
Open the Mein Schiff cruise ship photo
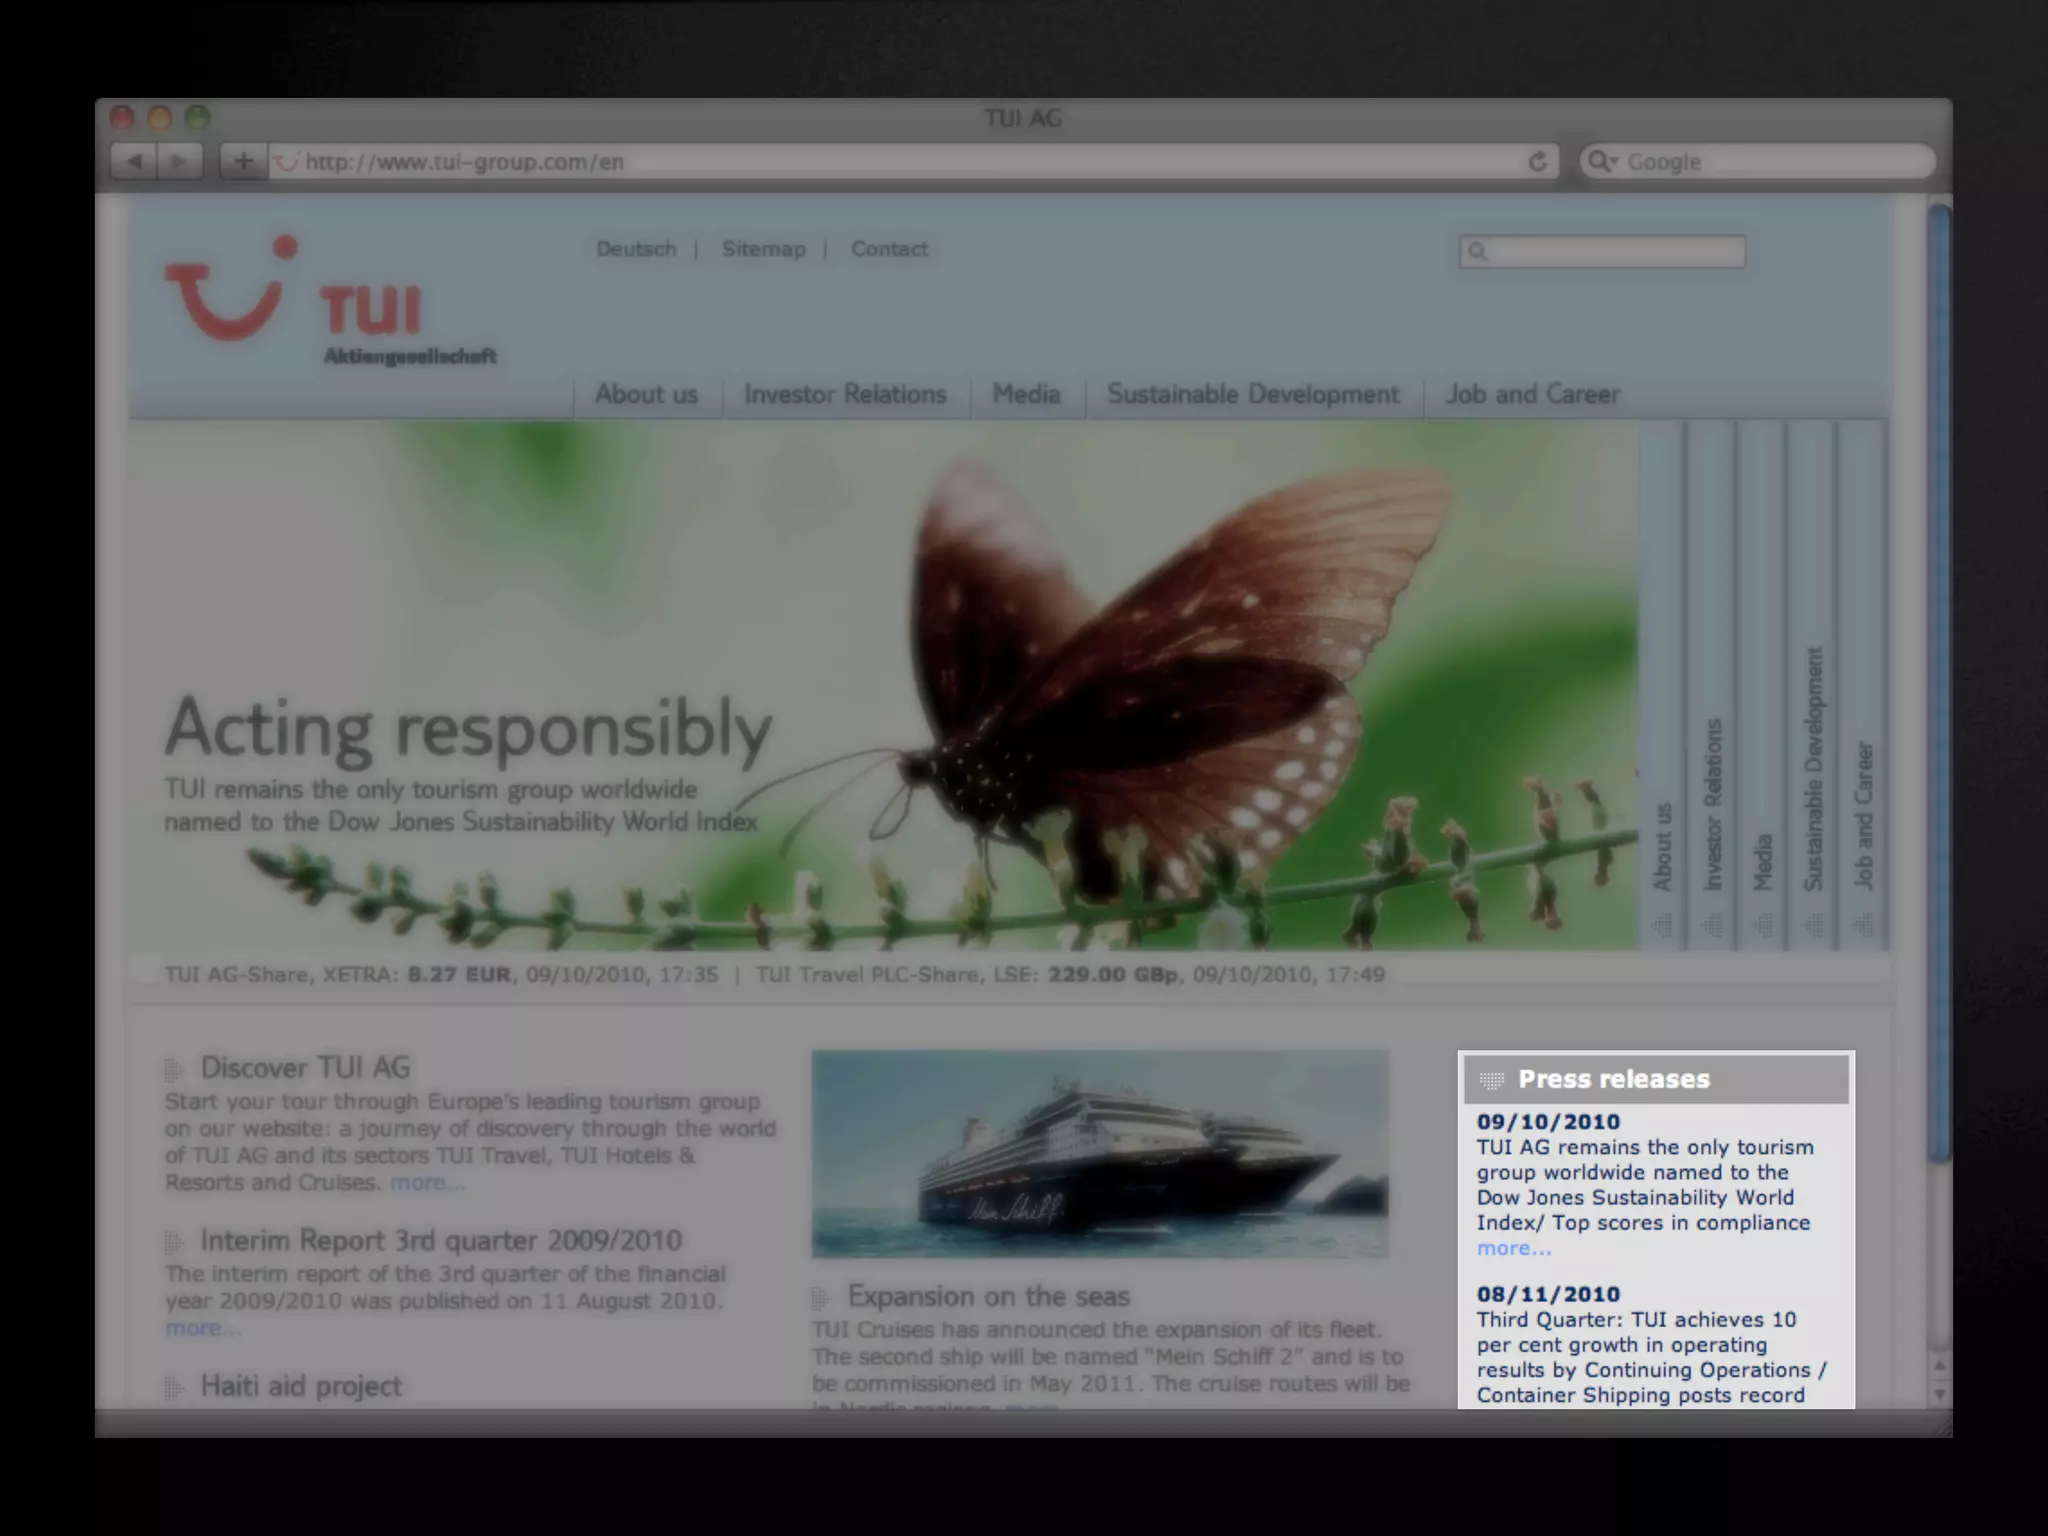[1100, 1153]
